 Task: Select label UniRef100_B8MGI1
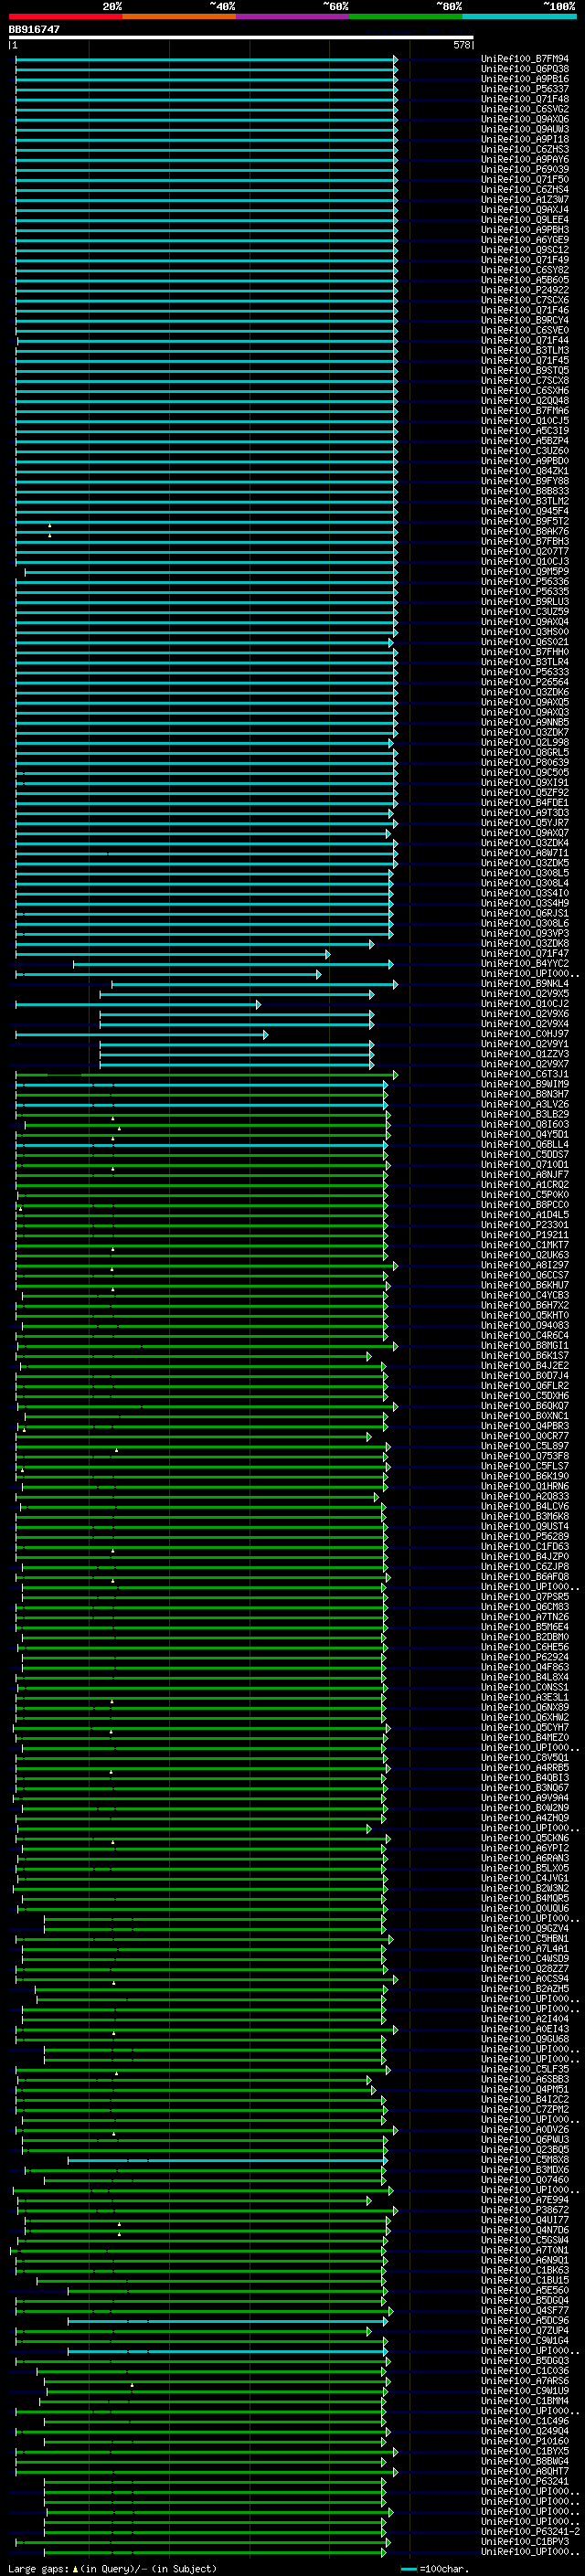pos(525,1346)
